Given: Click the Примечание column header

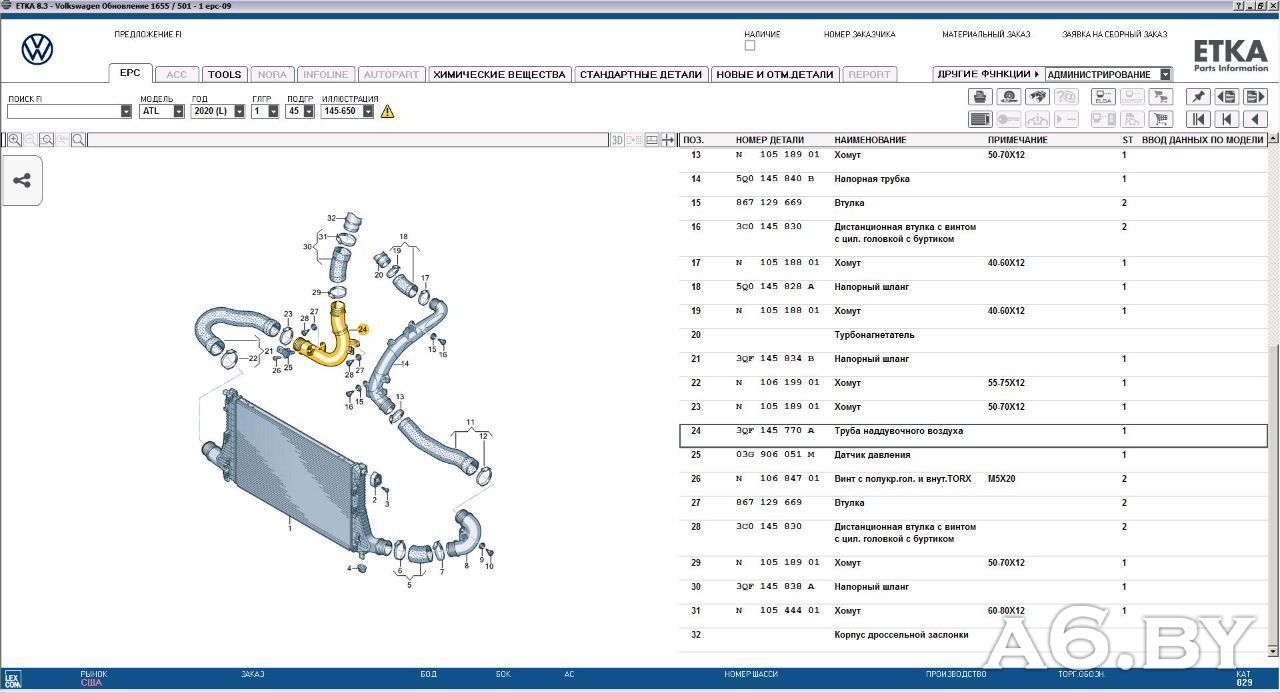Looking at the screenshot, I should tap(1018, 140).
